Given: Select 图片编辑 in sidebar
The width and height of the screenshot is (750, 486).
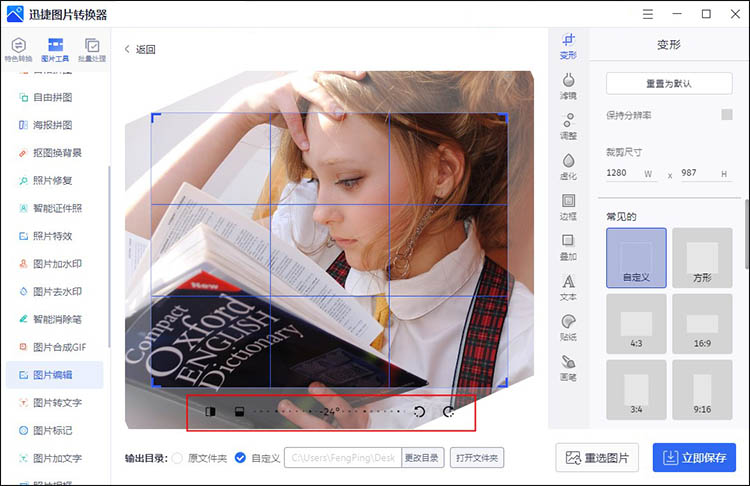Looking at the screenshot, I should (x=53, y=375).
